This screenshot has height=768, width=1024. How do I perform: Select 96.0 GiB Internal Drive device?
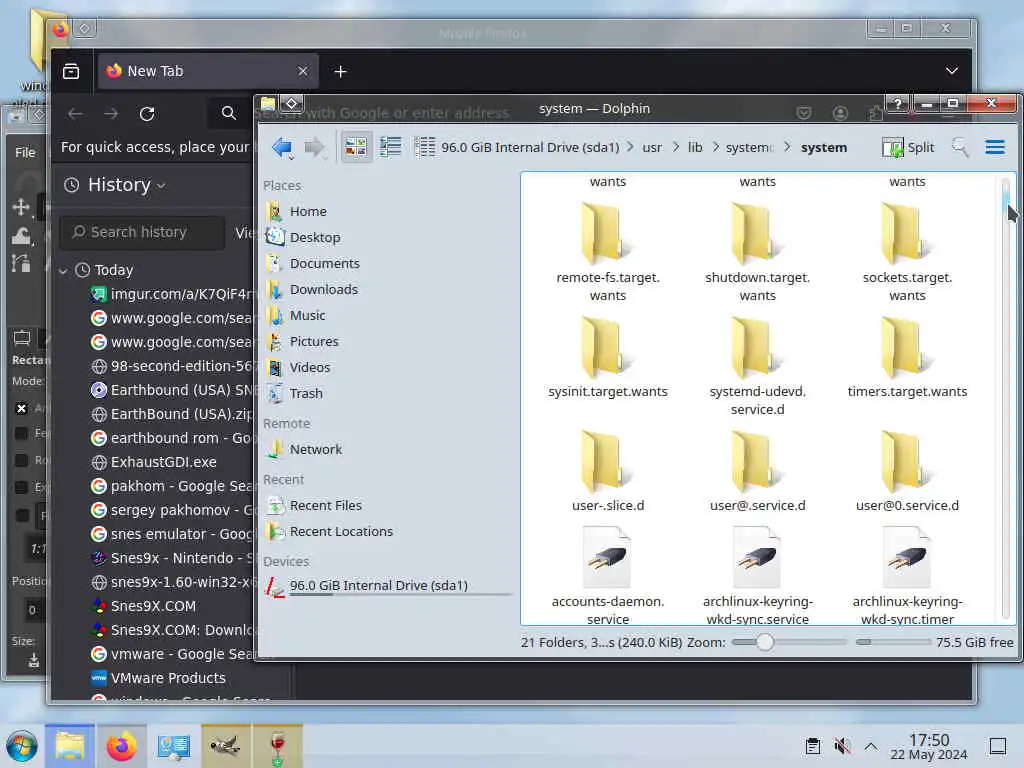click(389, 586)
